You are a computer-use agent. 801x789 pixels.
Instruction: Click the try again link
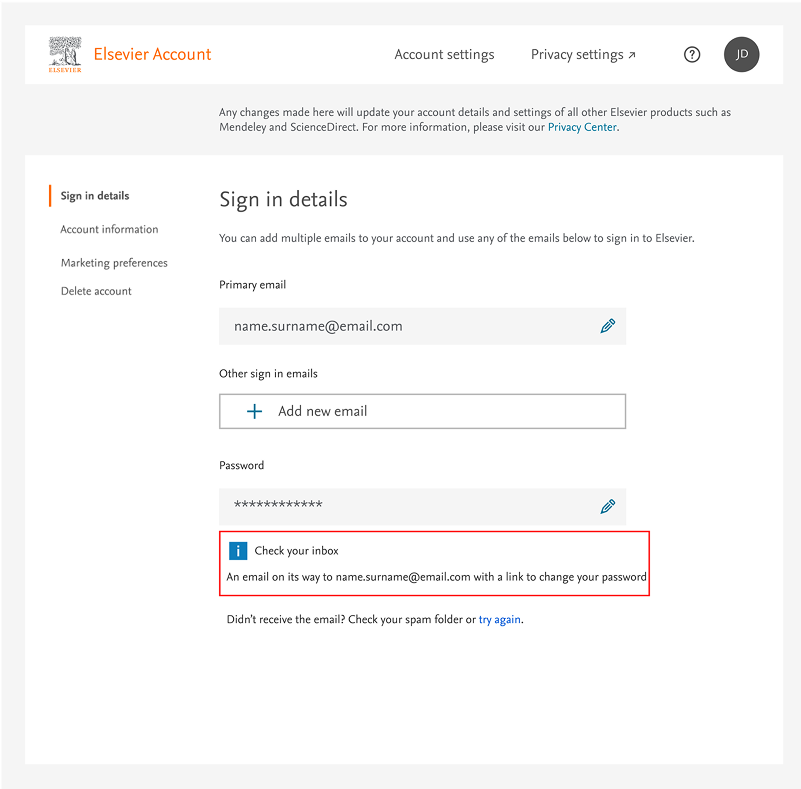click(499, 620)
